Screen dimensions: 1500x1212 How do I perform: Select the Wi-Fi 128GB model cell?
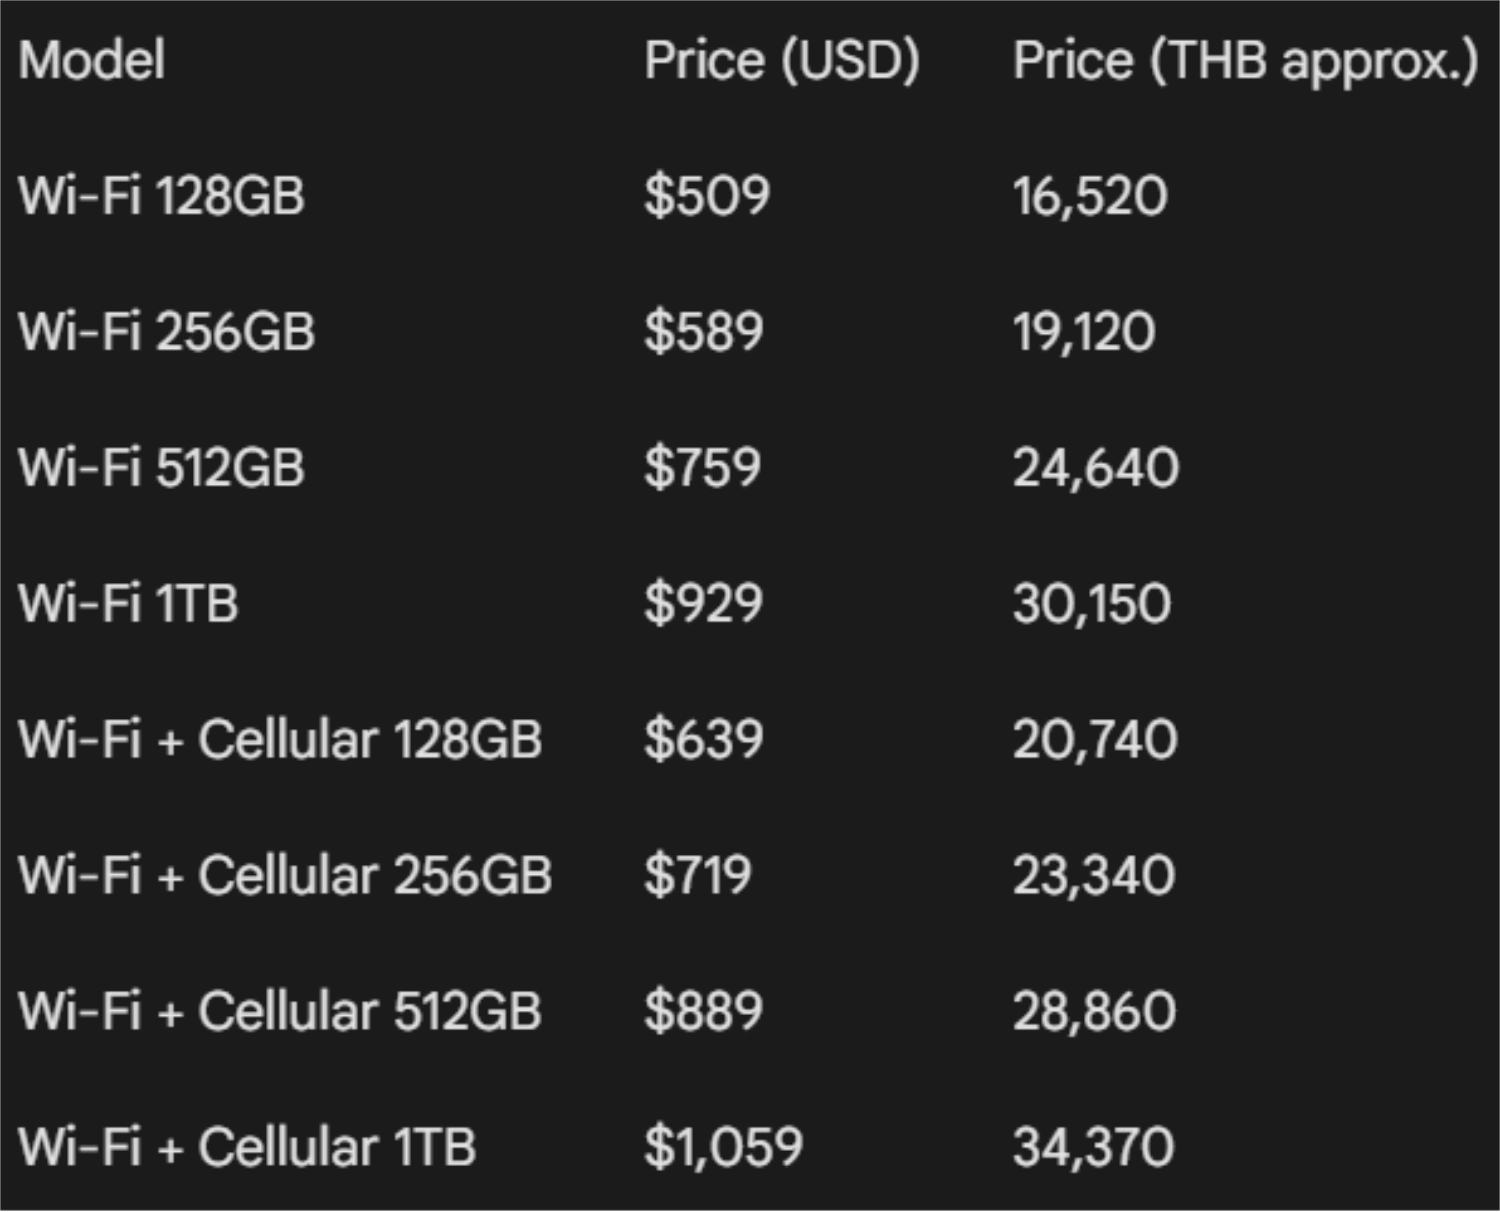(x=161, y=195)
